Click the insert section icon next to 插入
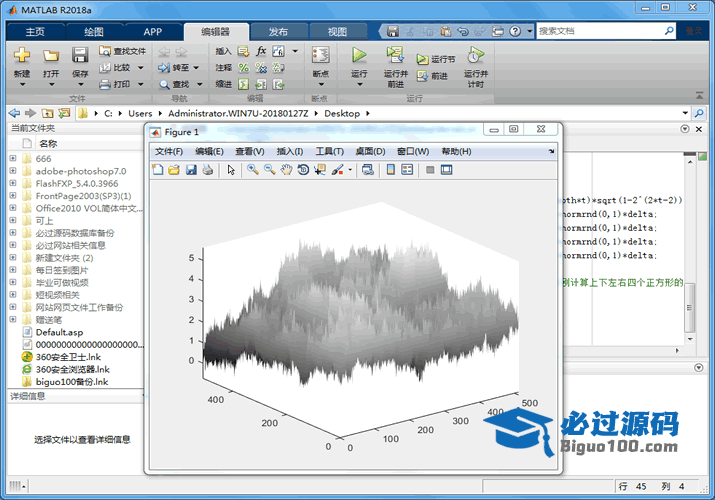The image size is (715, 500). pyautogui.click(x=244, y=51)
